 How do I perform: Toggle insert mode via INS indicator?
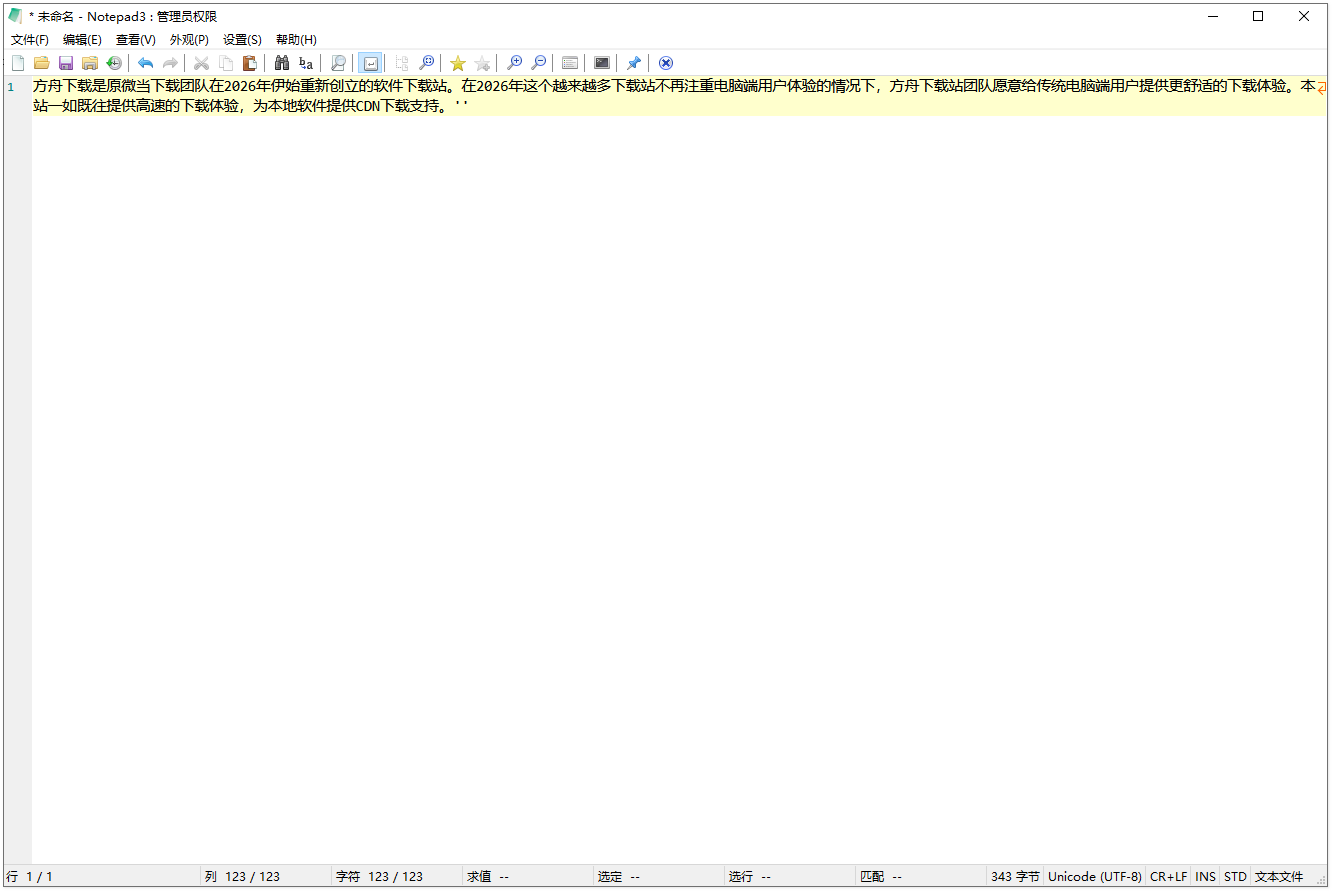coord(1205,876)
